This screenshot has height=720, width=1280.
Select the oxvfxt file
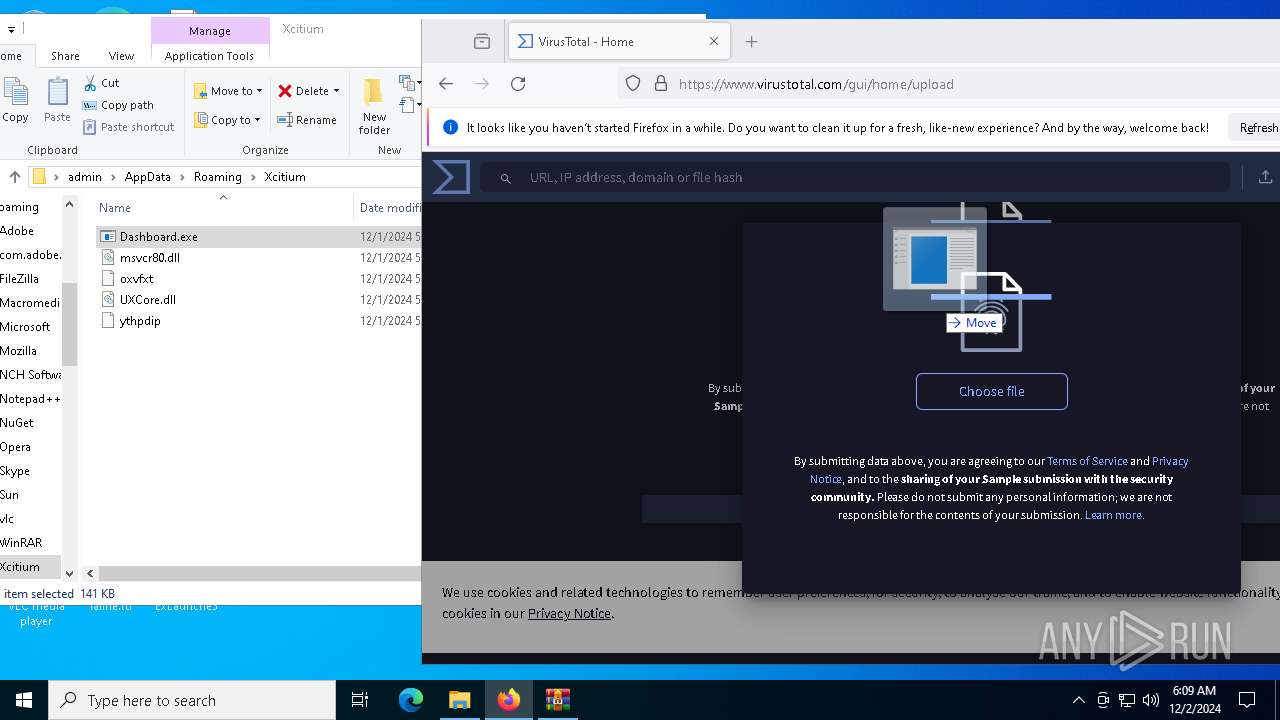coord(136,279)
